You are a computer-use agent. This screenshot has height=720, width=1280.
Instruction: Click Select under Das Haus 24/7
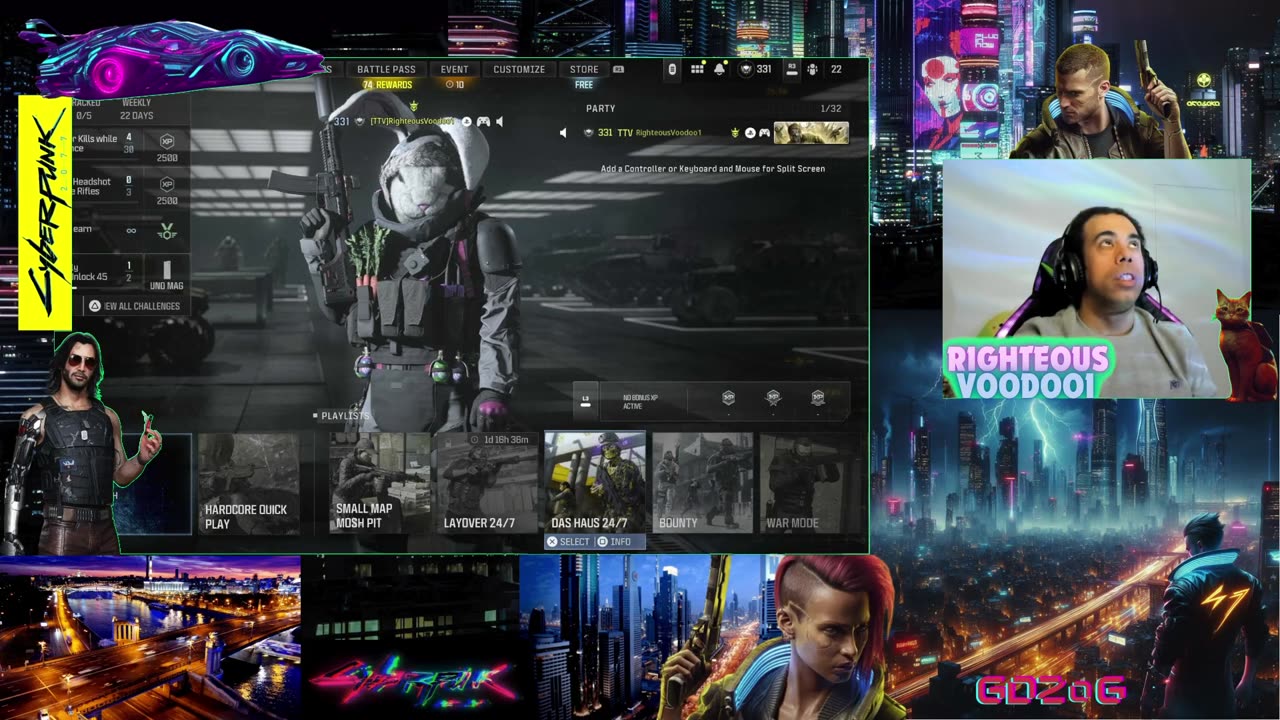[568, 542]
